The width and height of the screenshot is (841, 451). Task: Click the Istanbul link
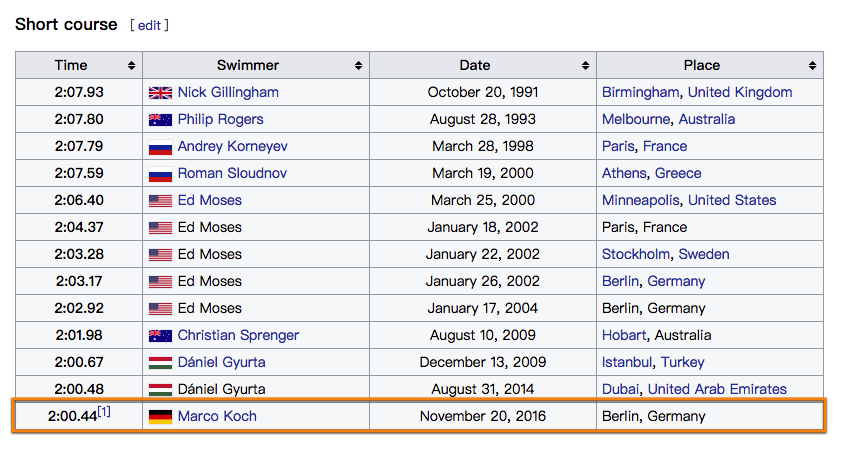626,362
